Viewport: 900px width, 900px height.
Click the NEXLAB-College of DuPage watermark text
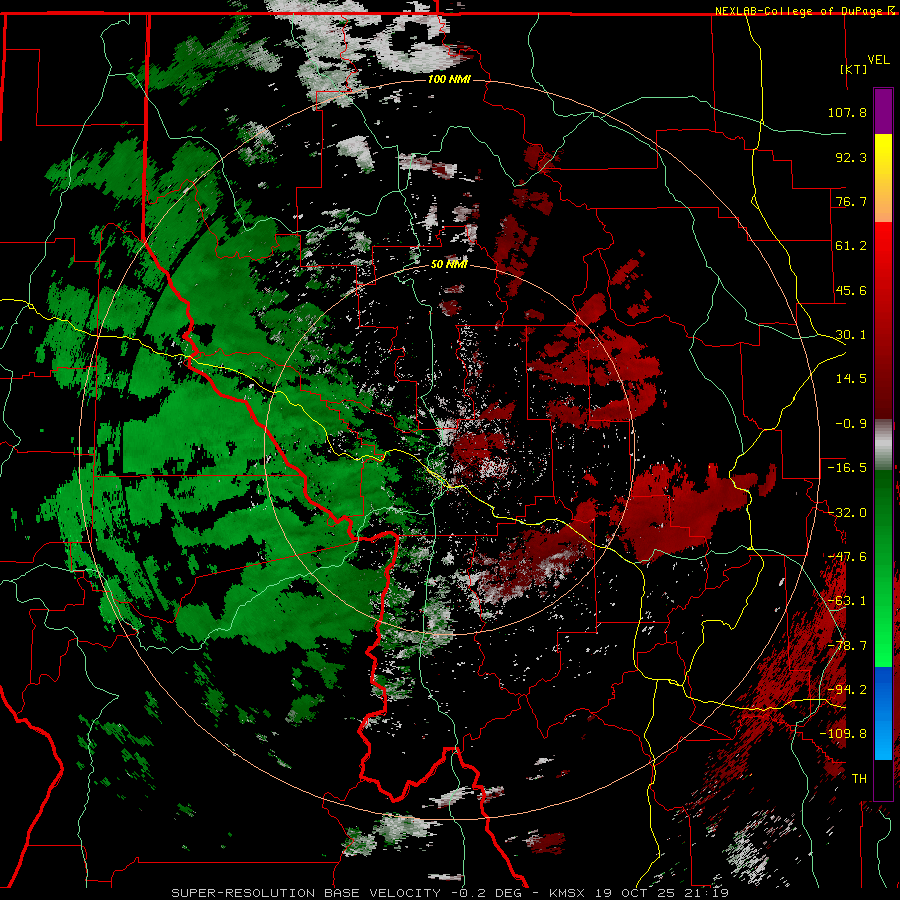(804, 11)
